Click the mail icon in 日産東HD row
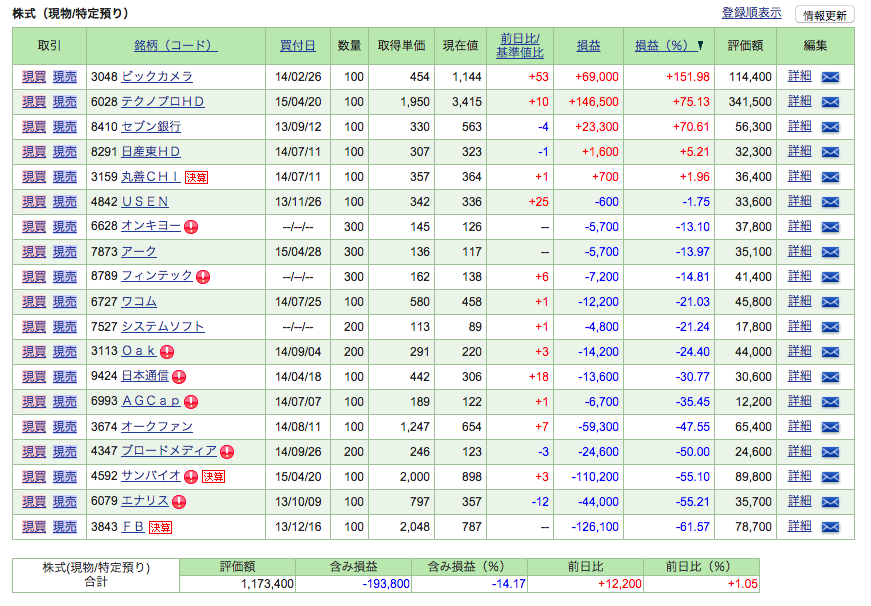Image resolution: width=871 pixels, height=606 pixels. pyautogui.click(x=830, y=152)
